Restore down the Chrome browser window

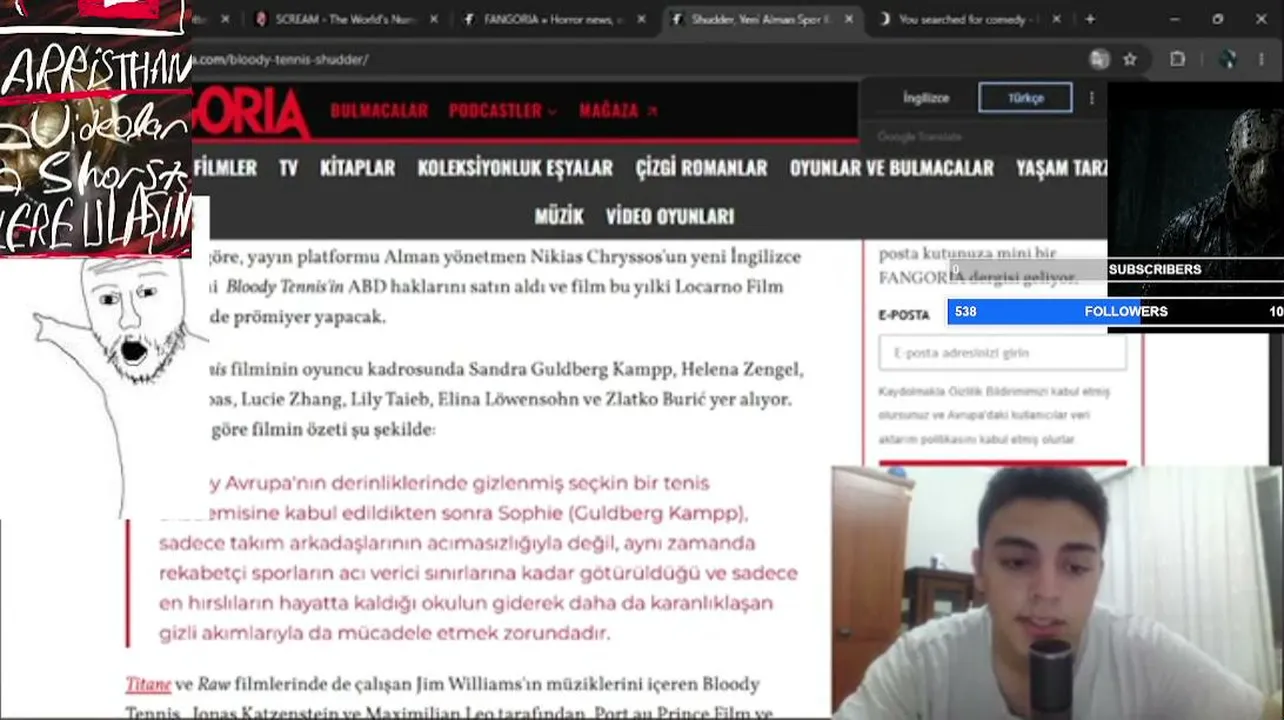coord(1218,19)
